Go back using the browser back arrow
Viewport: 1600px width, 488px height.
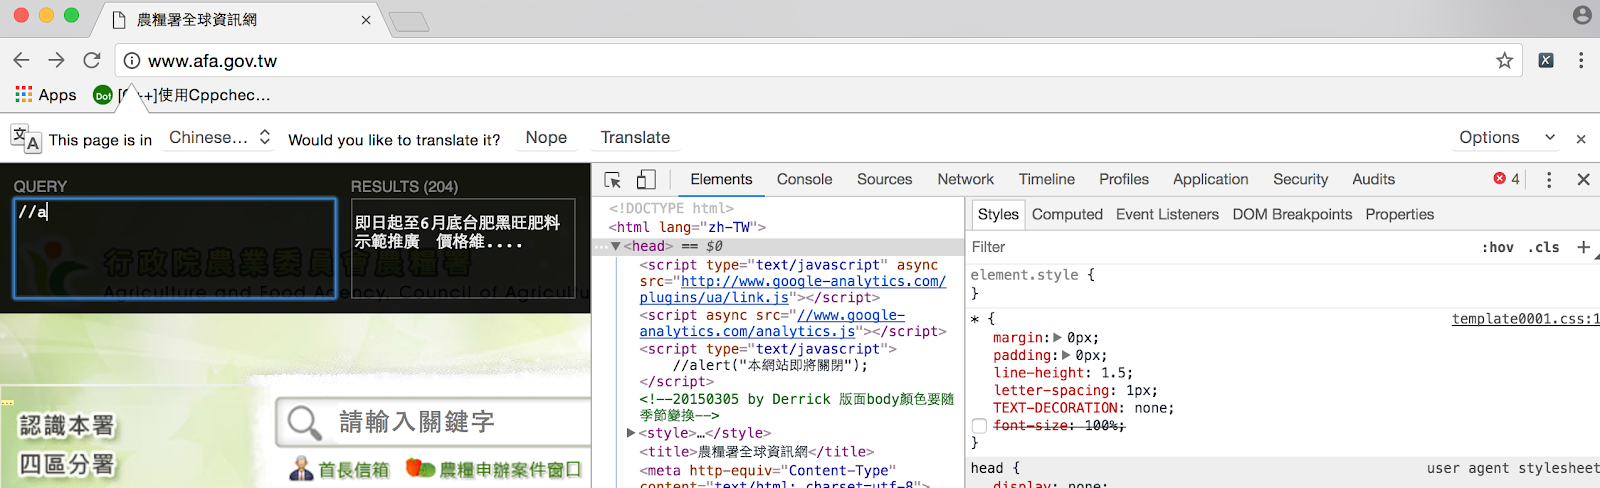pos(21,60)
